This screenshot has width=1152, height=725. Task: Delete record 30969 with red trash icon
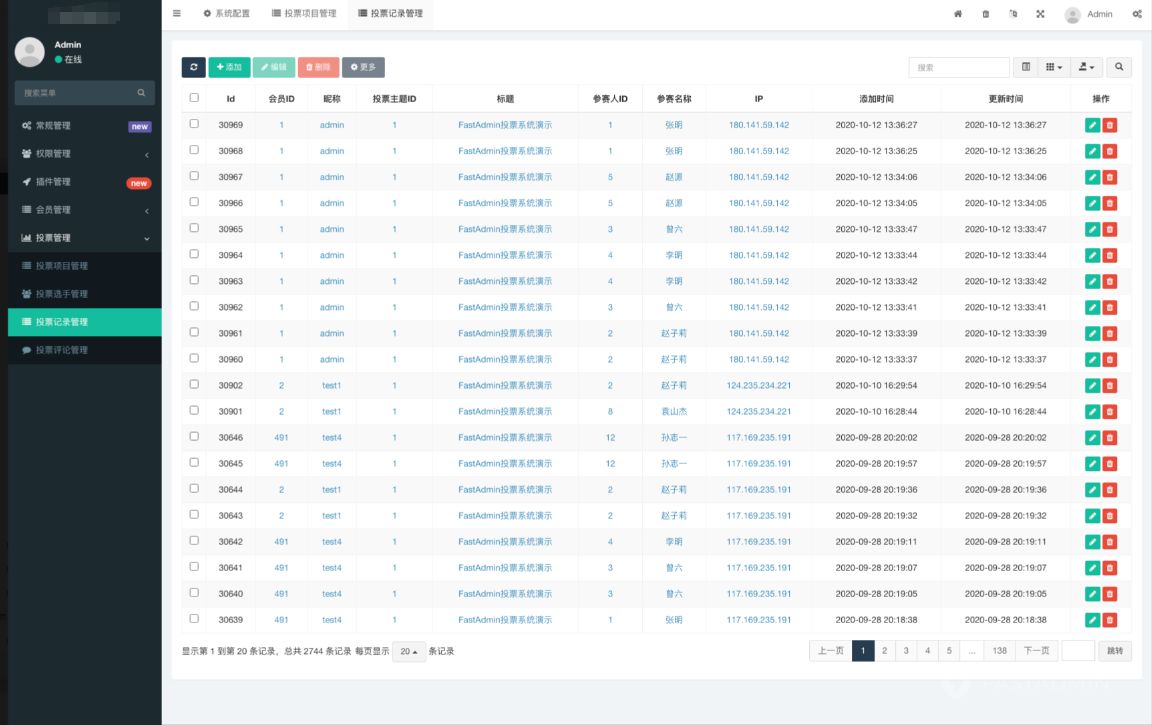(1109, 125)
